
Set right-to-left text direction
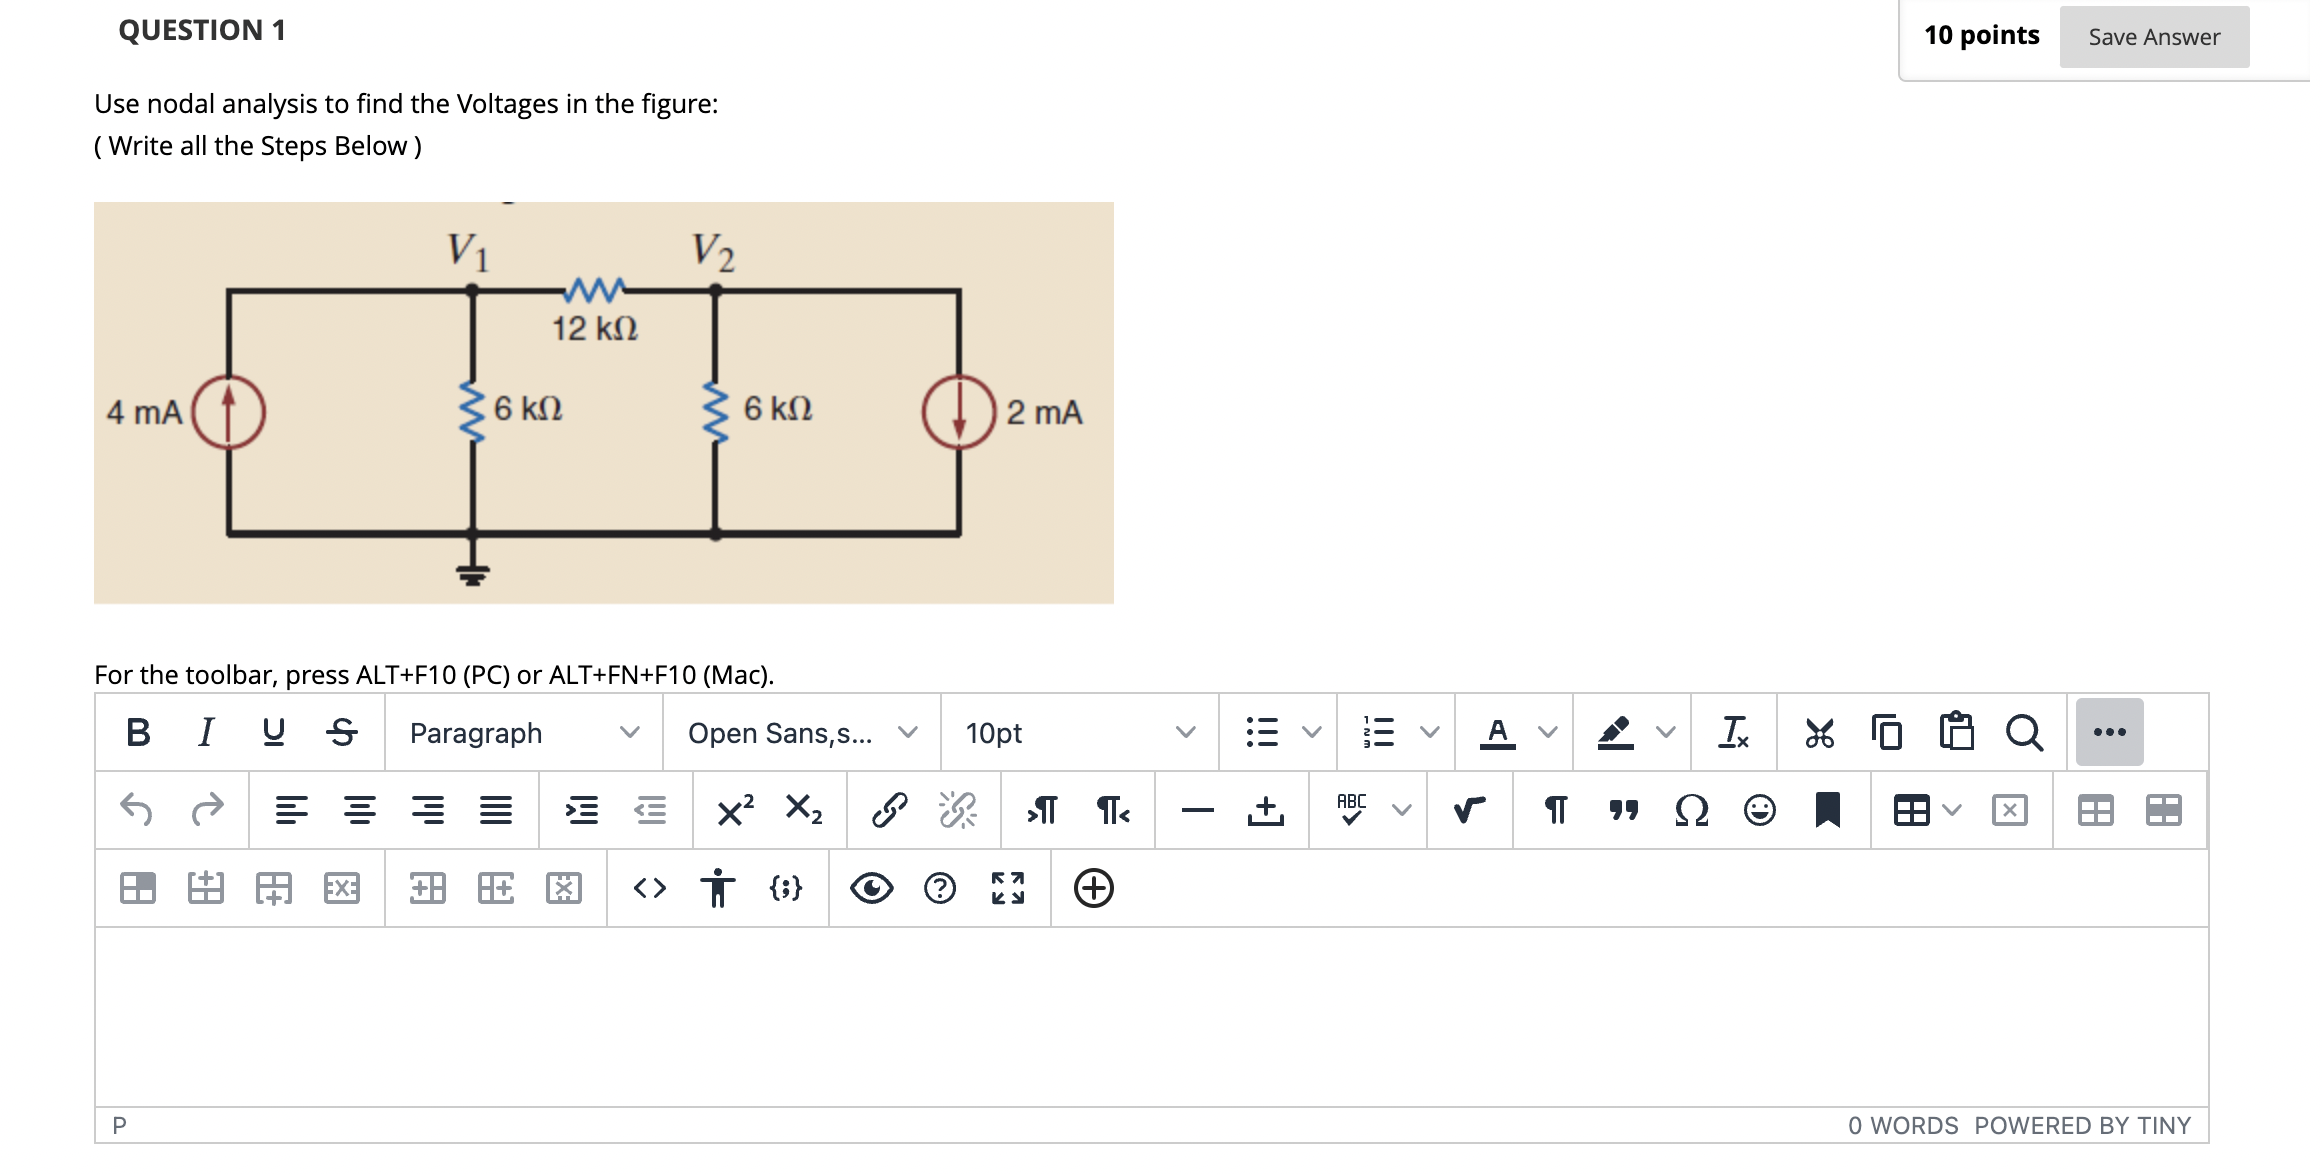tap(1112, 809)
